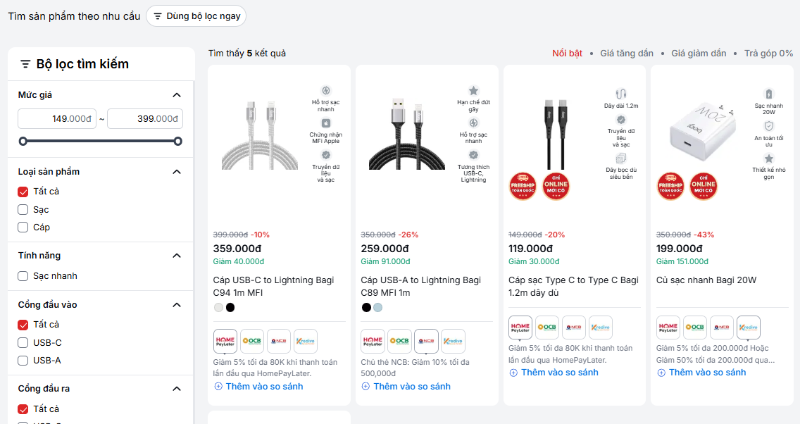Click the NCB payment icon on the Type C cable card
The height and width of the screenshot is (424, 800).
(x=573, y=329)
